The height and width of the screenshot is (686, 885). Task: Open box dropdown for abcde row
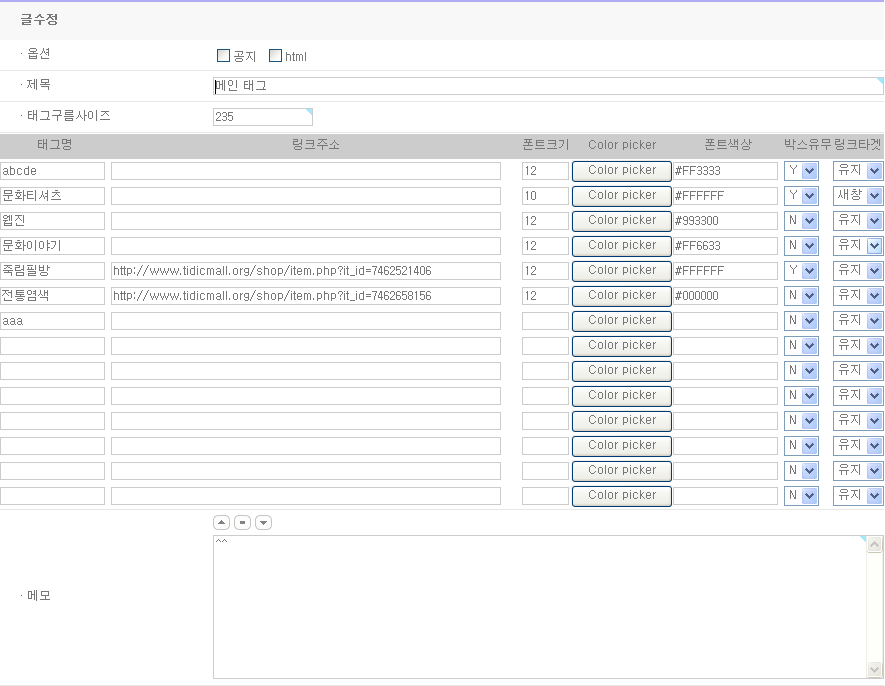[801, 171]
